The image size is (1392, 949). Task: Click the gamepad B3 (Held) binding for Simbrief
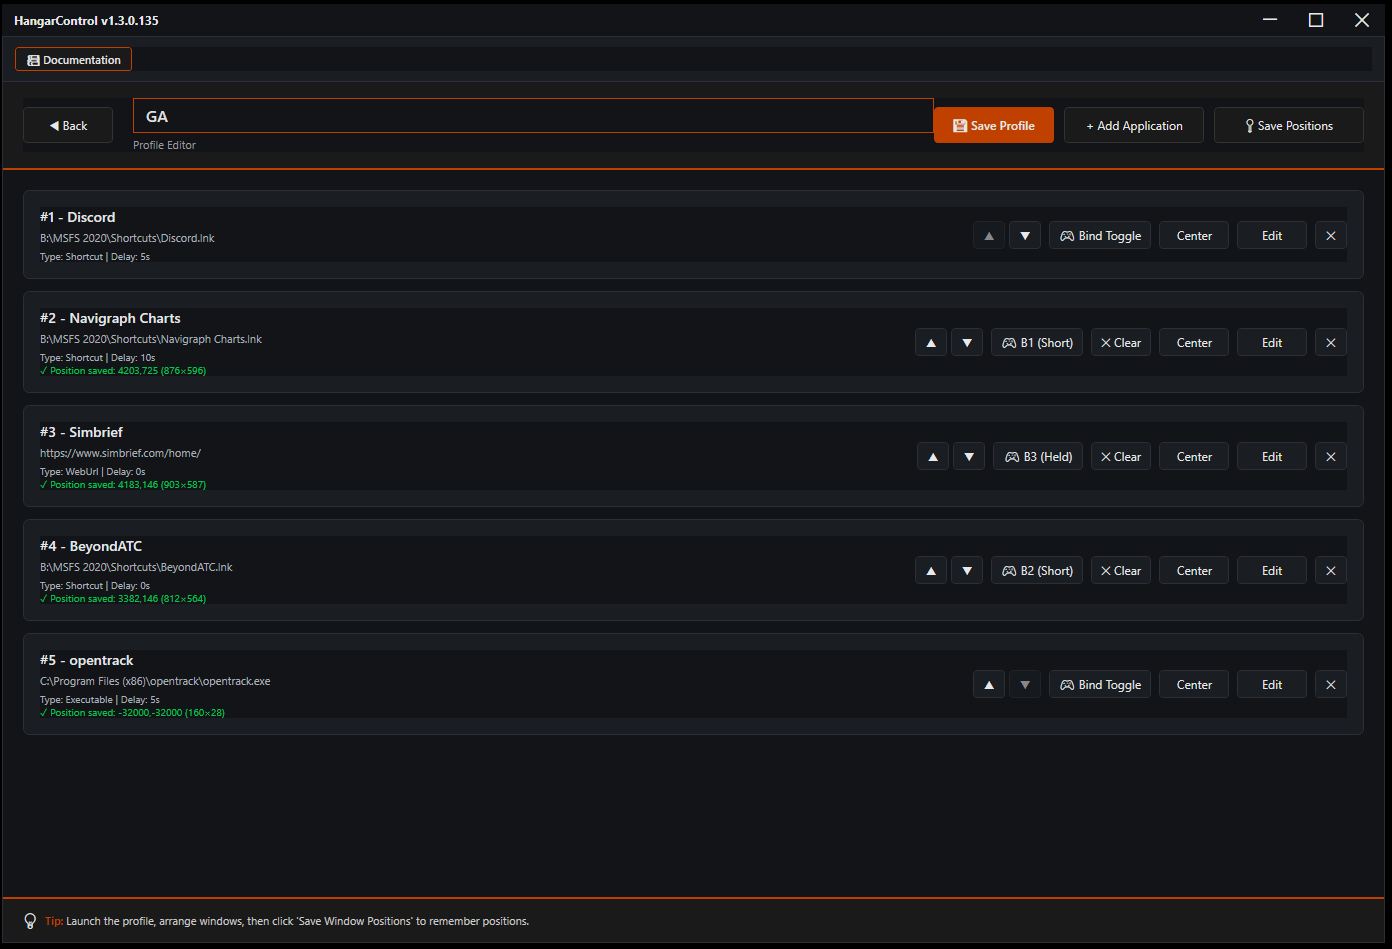point(1037,456)
